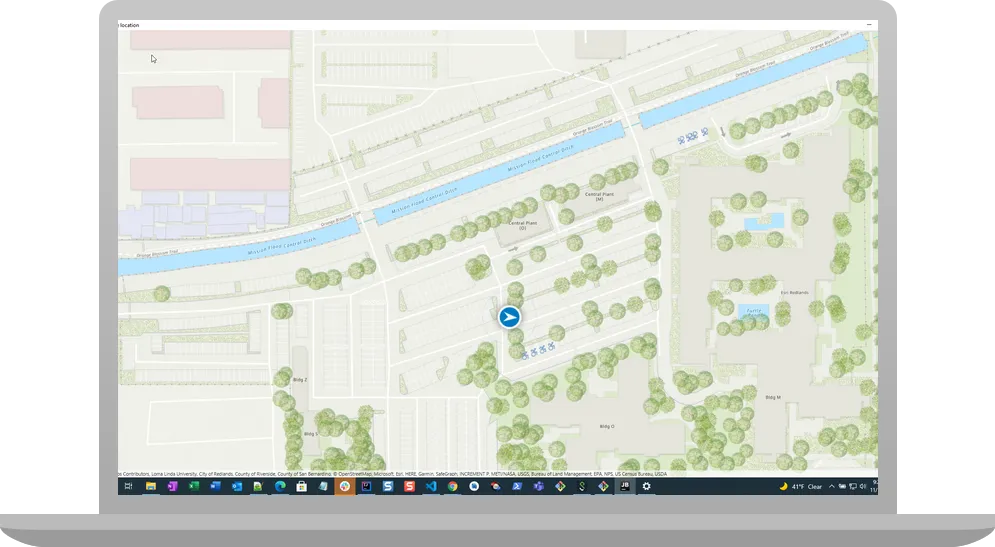Click the map attribution text at the bottom
This screenshot has height=547, width=995.
393,474
